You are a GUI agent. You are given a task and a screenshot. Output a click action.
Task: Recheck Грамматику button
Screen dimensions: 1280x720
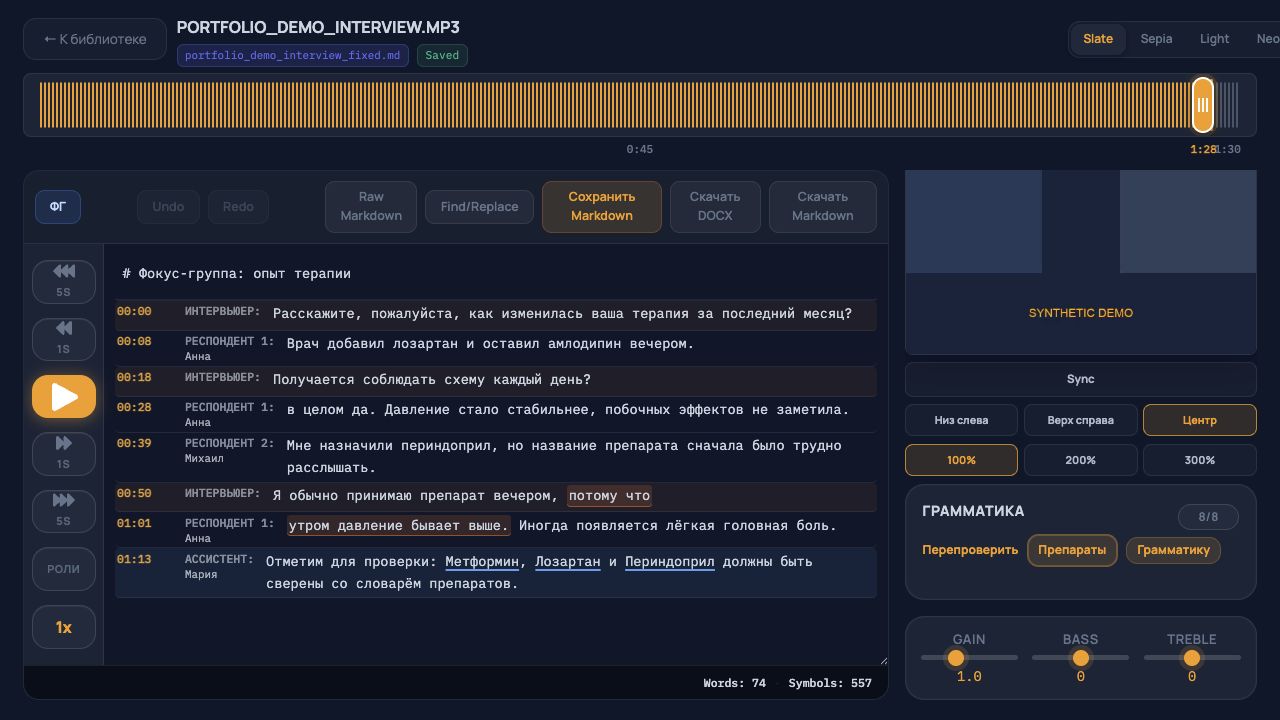[x=1173, y=550]
